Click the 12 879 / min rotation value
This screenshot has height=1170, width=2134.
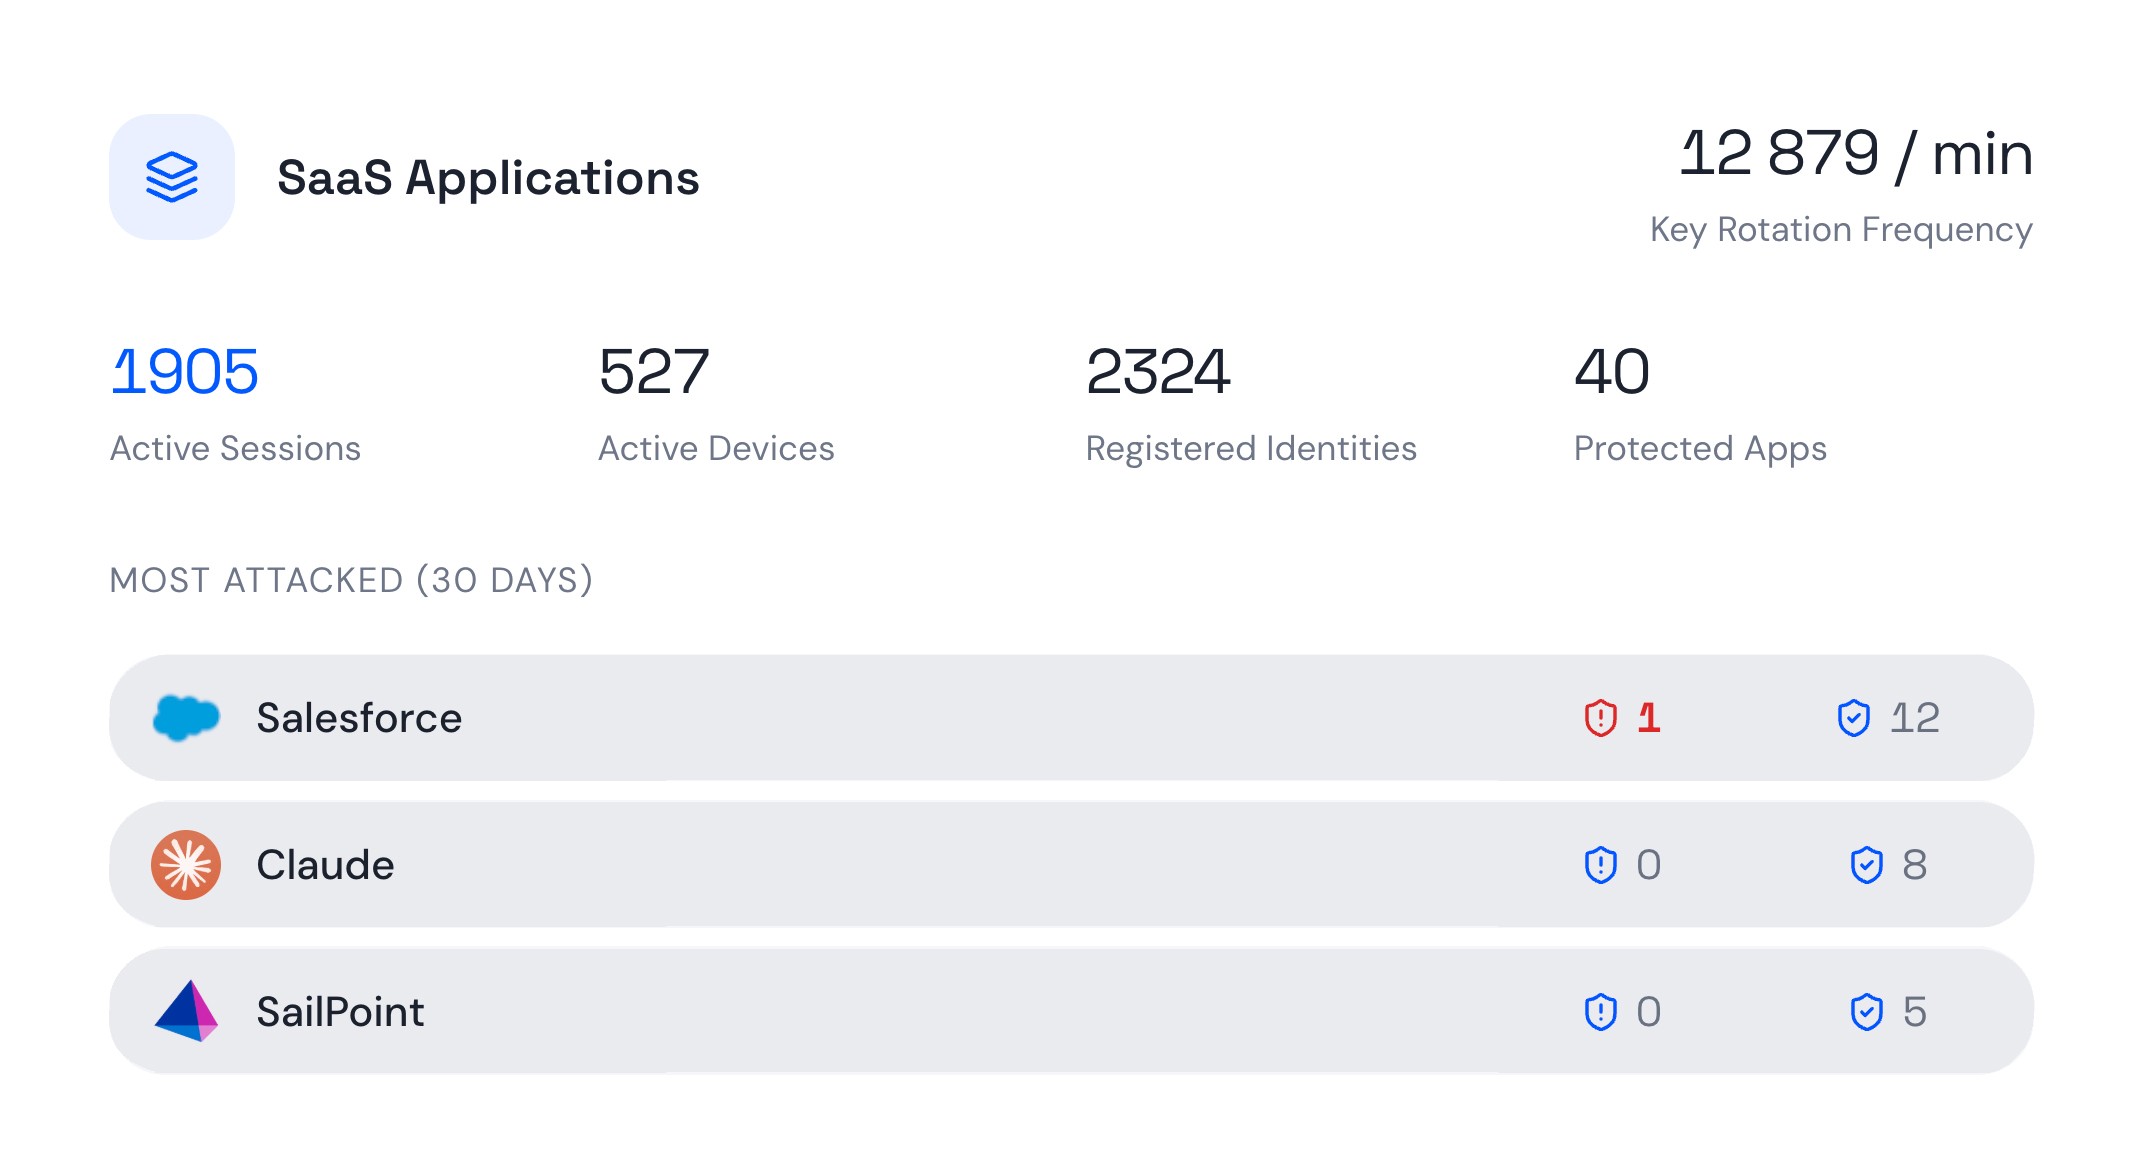click(1855, 154)
